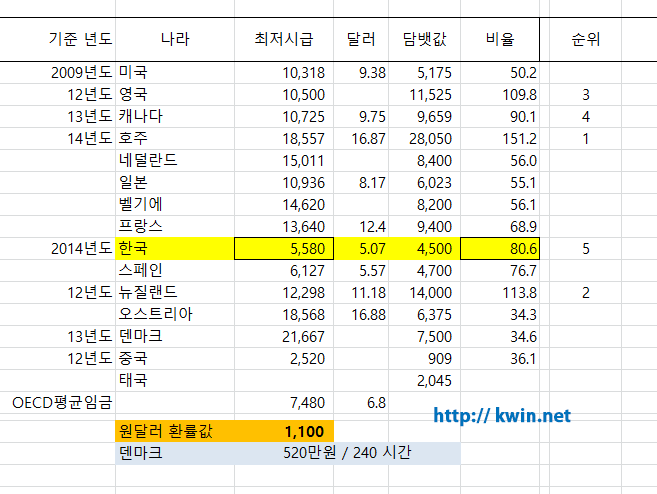Viewport: 657px width, 494px height.
Task: Select the OECD평균임금 row label
Action: [x=62, y=402]
